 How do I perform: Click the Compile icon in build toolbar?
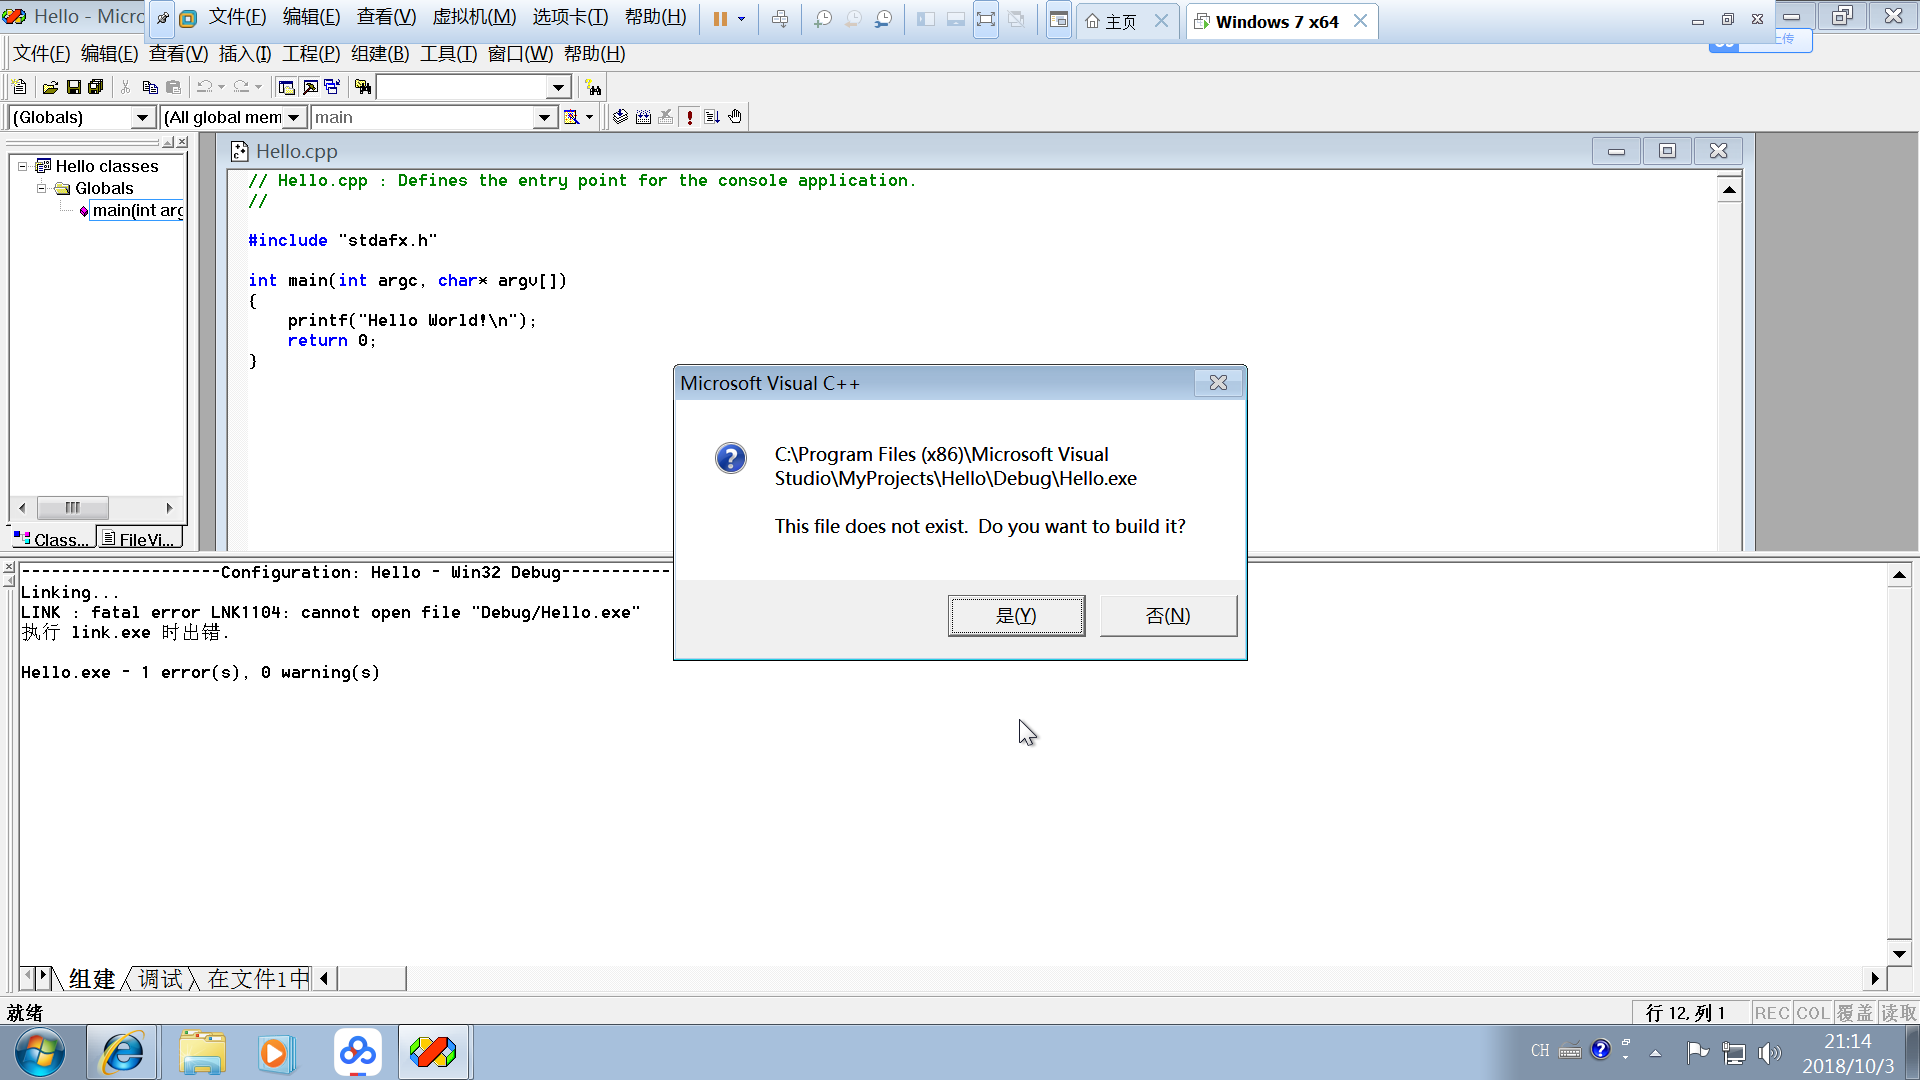pos(620,117)
